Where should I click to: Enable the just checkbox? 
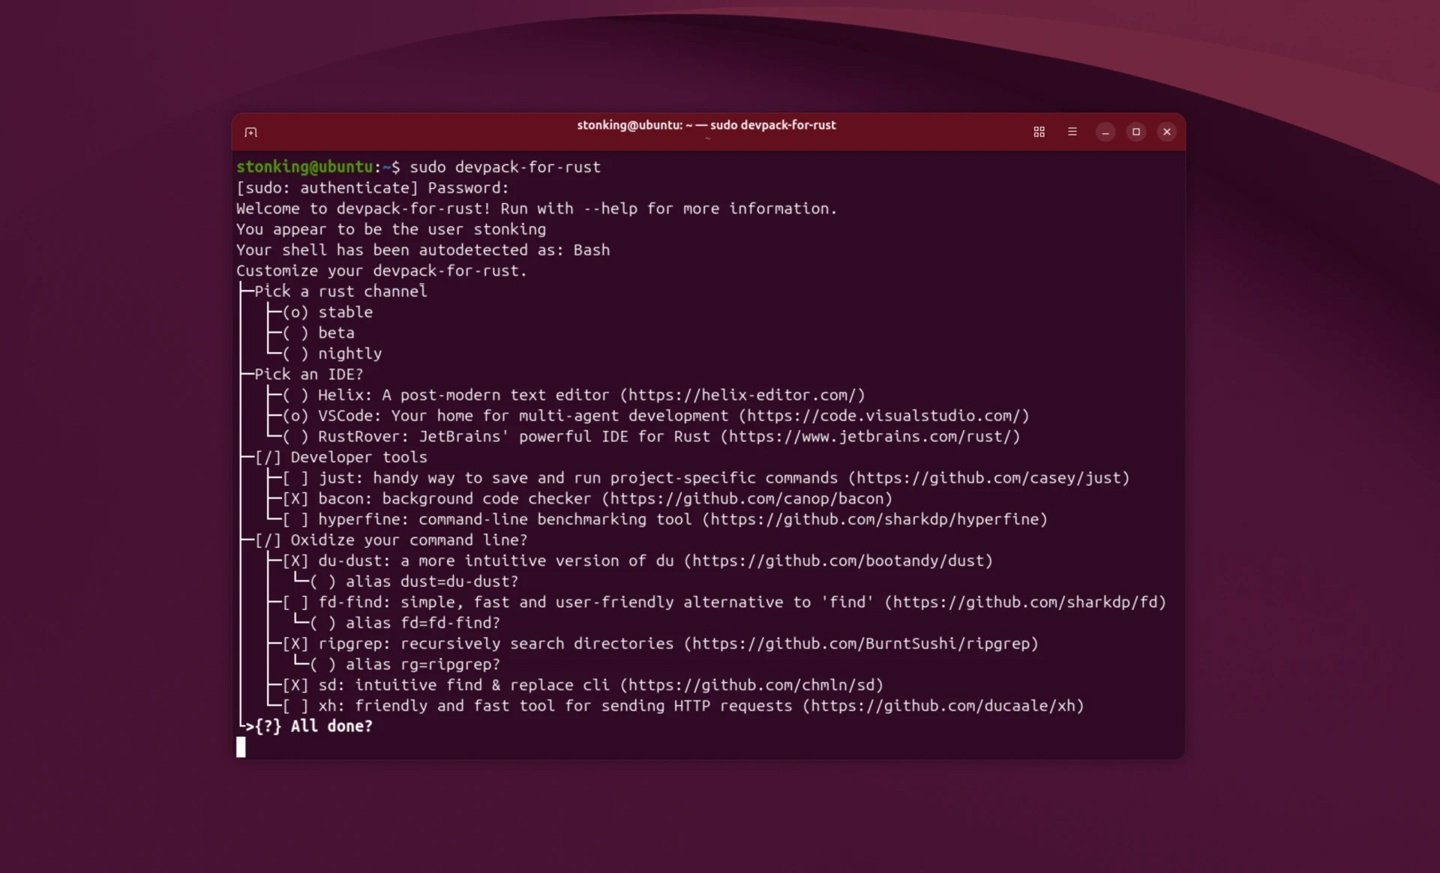point(295,478)
